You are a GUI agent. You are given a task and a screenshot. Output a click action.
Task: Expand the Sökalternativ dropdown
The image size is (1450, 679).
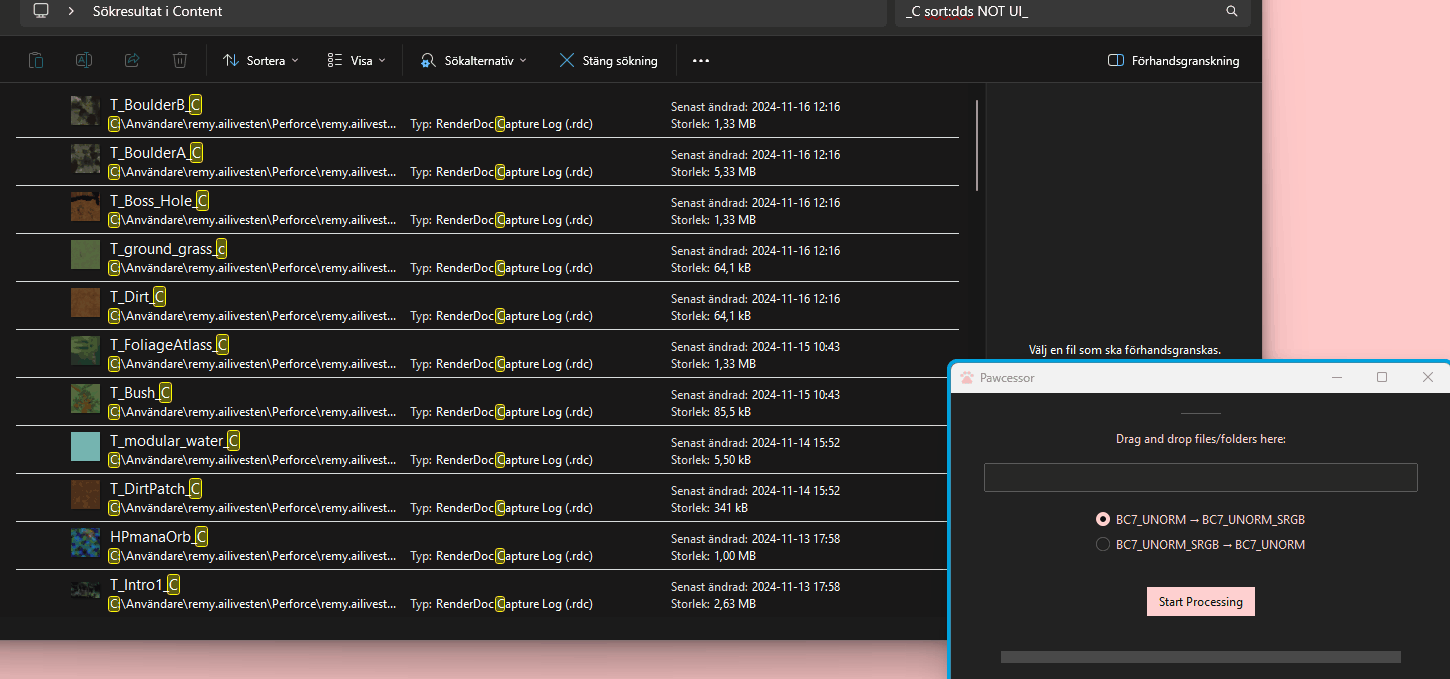474,61
